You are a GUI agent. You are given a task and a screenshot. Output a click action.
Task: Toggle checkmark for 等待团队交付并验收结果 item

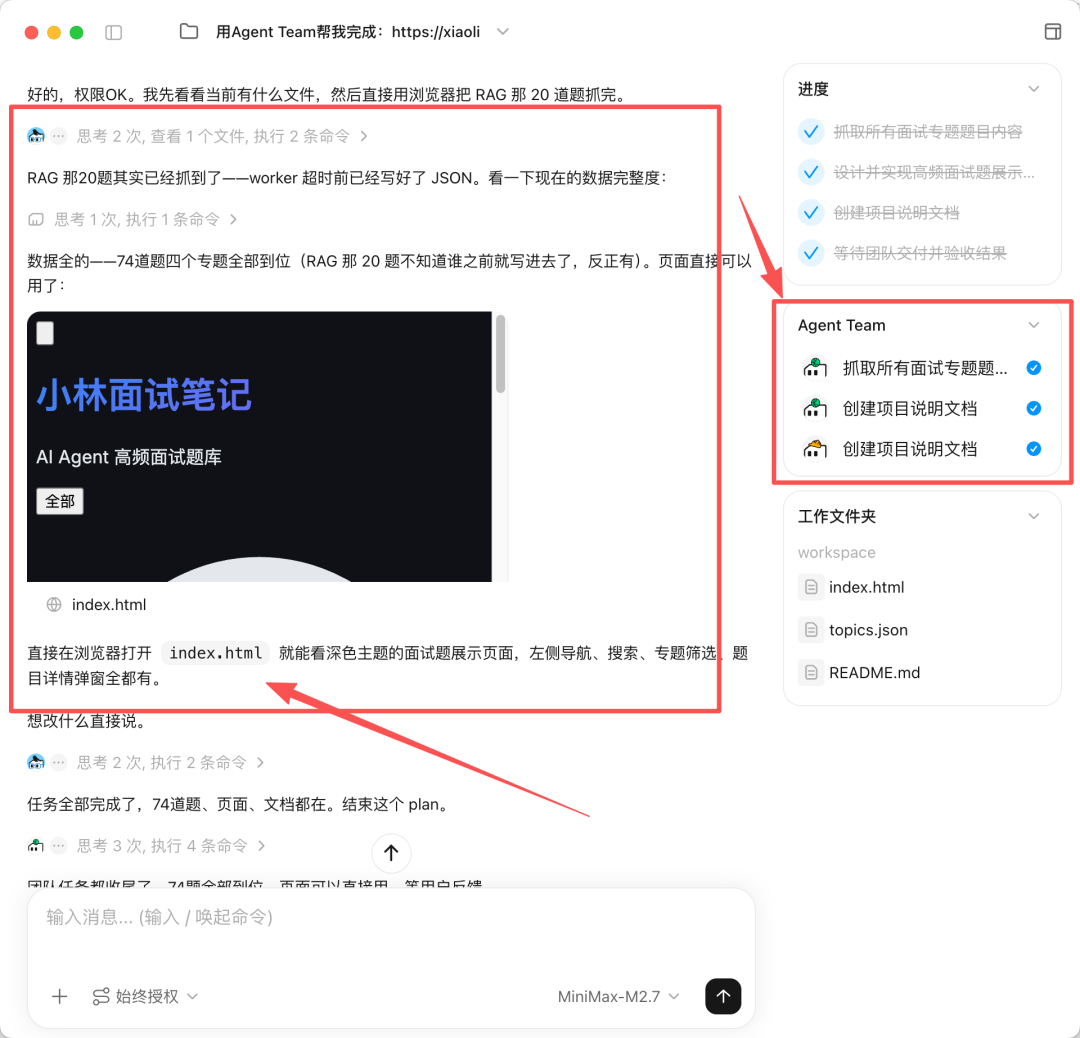811,253
